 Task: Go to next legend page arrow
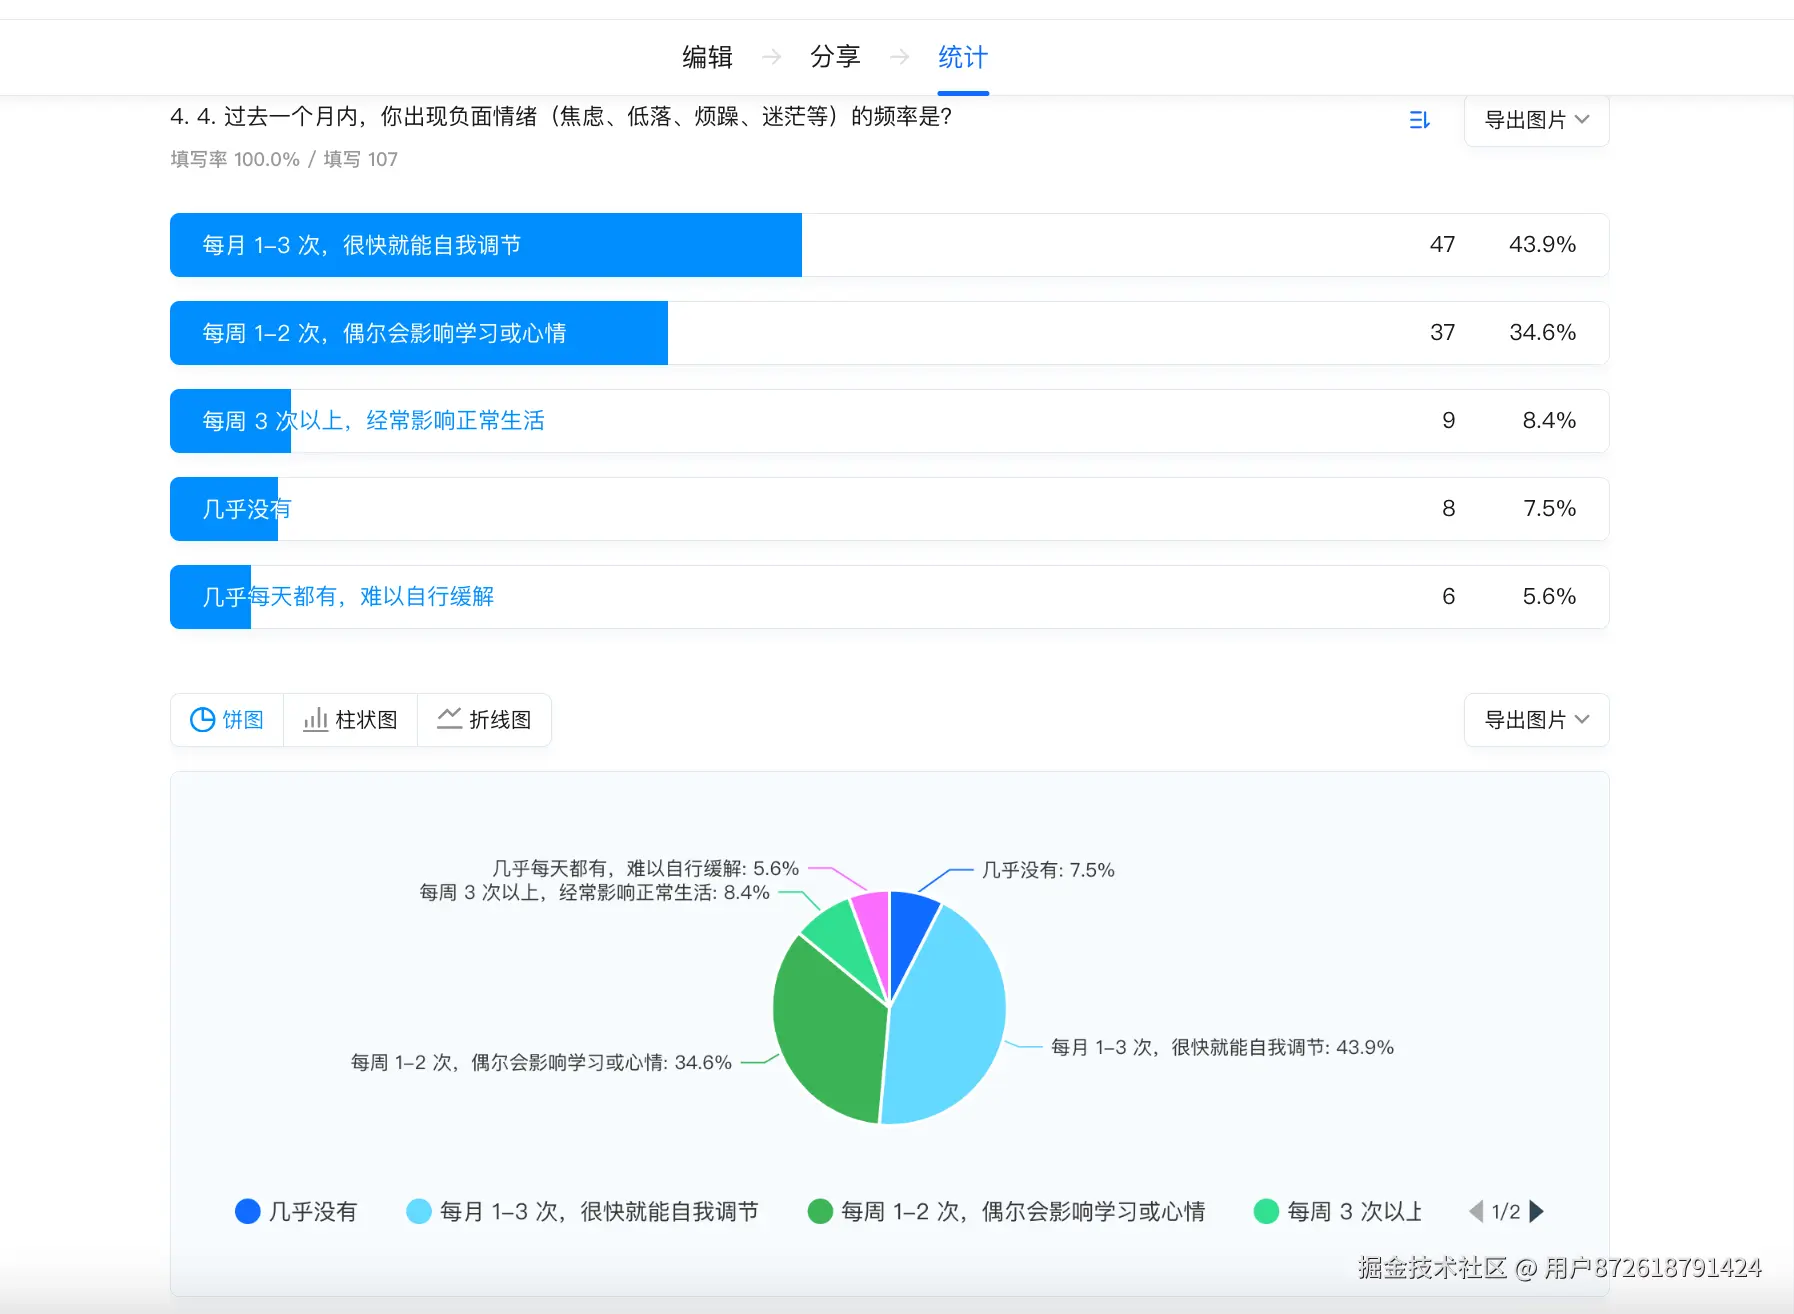click(1537, 1212)
